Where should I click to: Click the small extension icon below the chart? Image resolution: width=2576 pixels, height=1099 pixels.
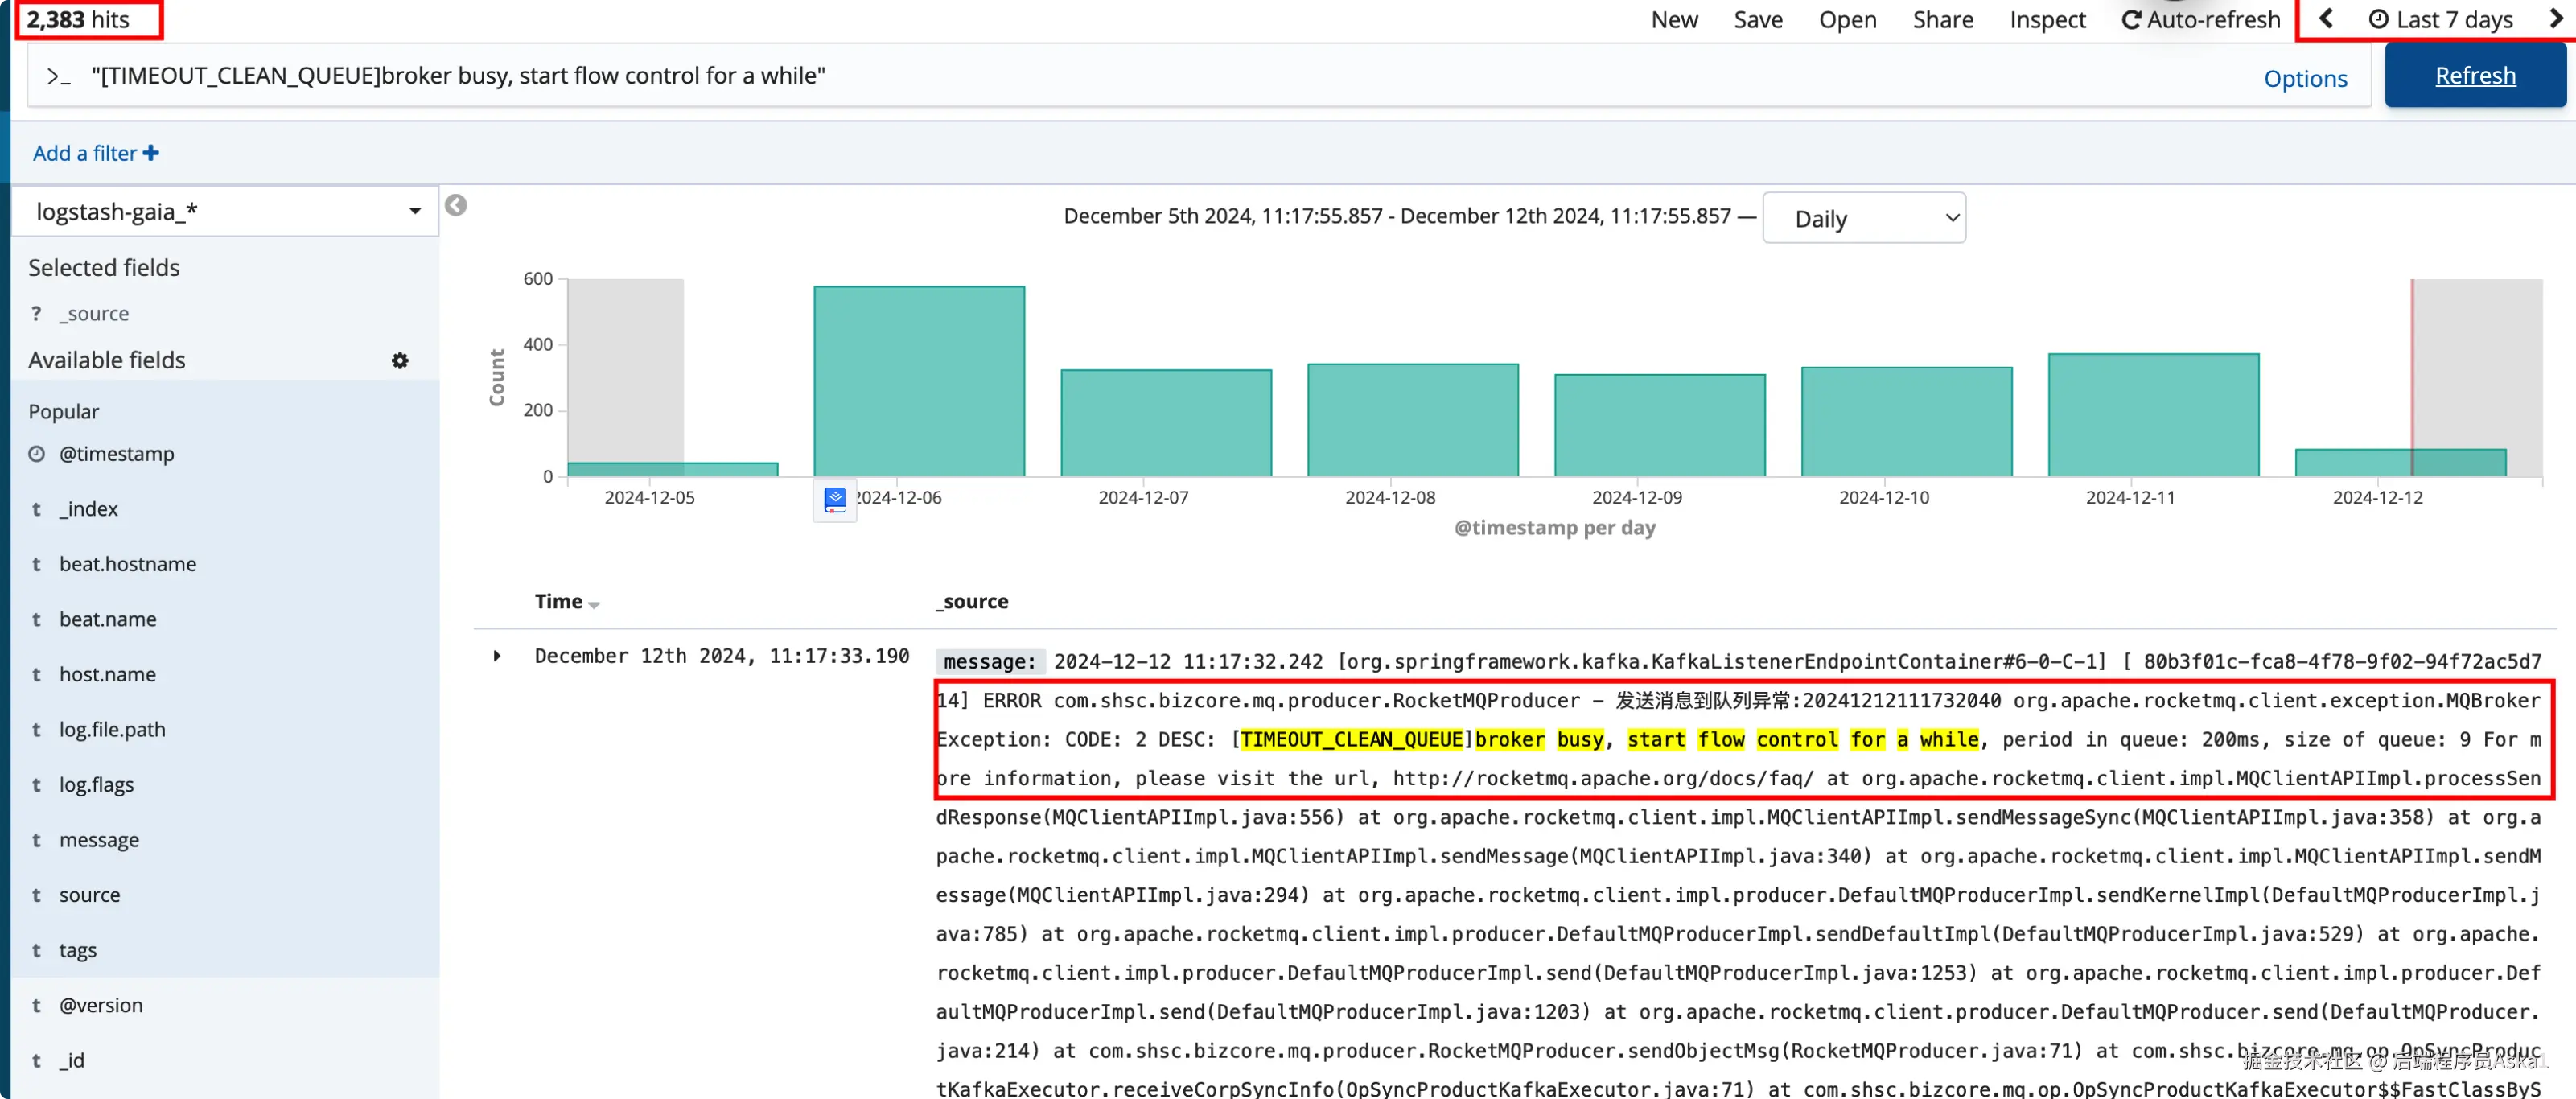pos(834,499)
